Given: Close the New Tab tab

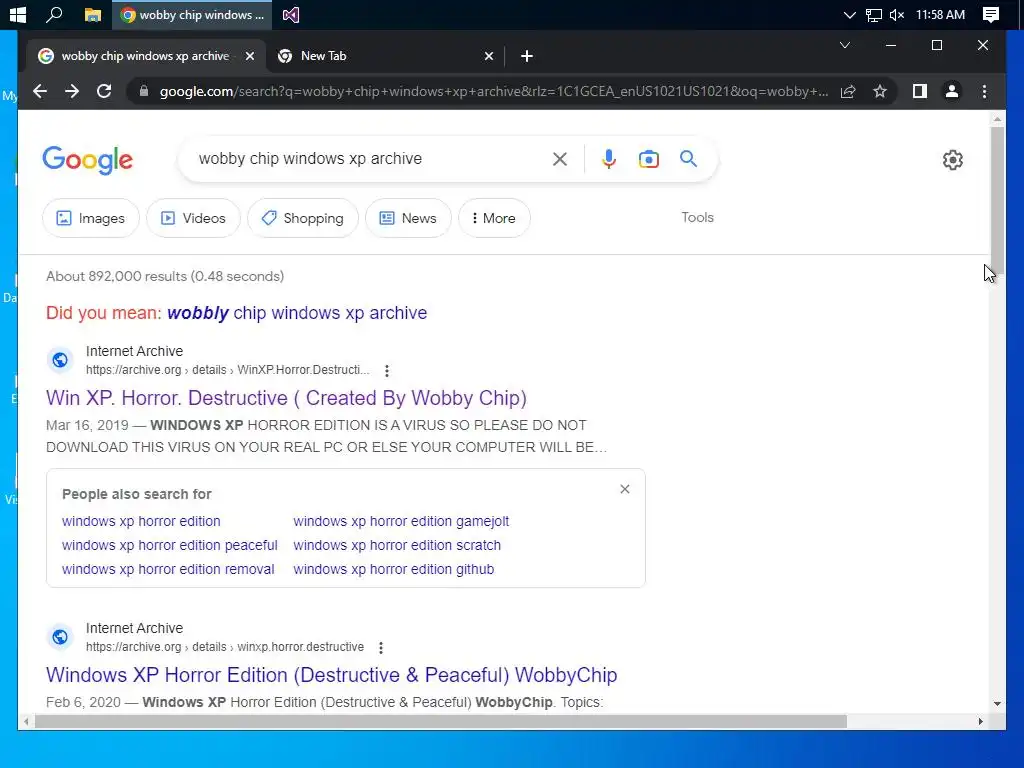Looking at the screenshot, I should [488, 56].
